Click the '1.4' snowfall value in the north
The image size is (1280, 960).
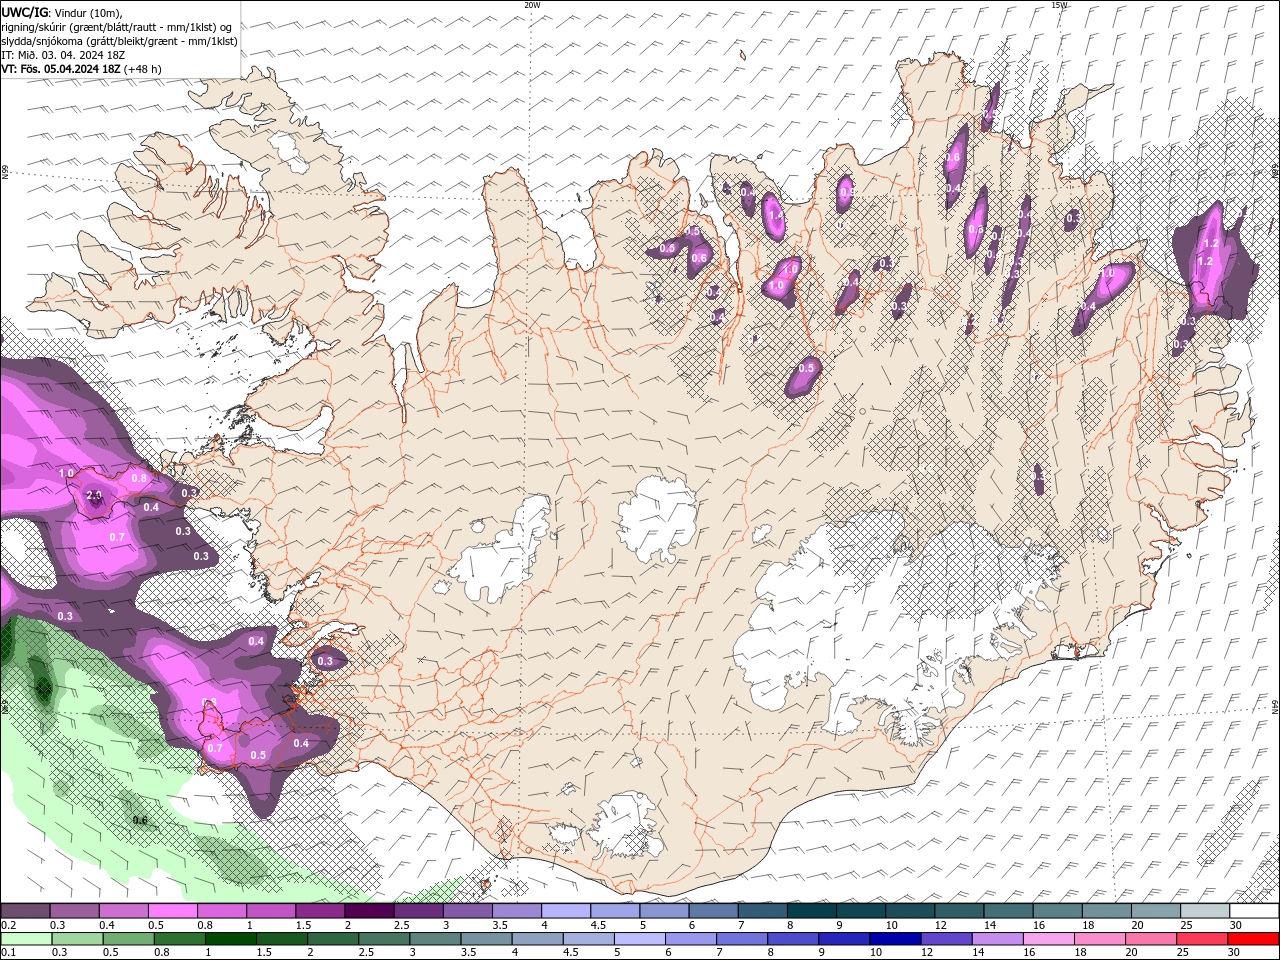(x=774, y=214)
